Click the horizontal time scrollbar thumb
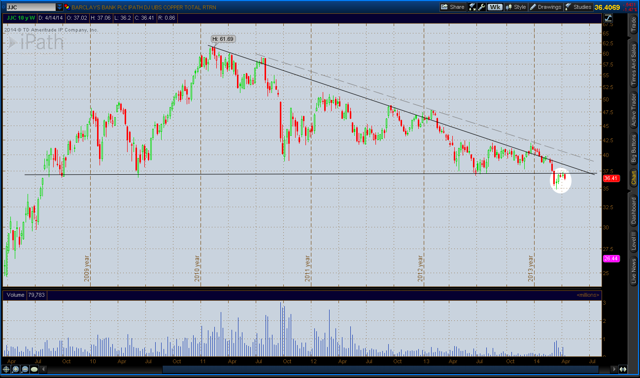This screenshot has width=640, height=378. pos(380,369)
